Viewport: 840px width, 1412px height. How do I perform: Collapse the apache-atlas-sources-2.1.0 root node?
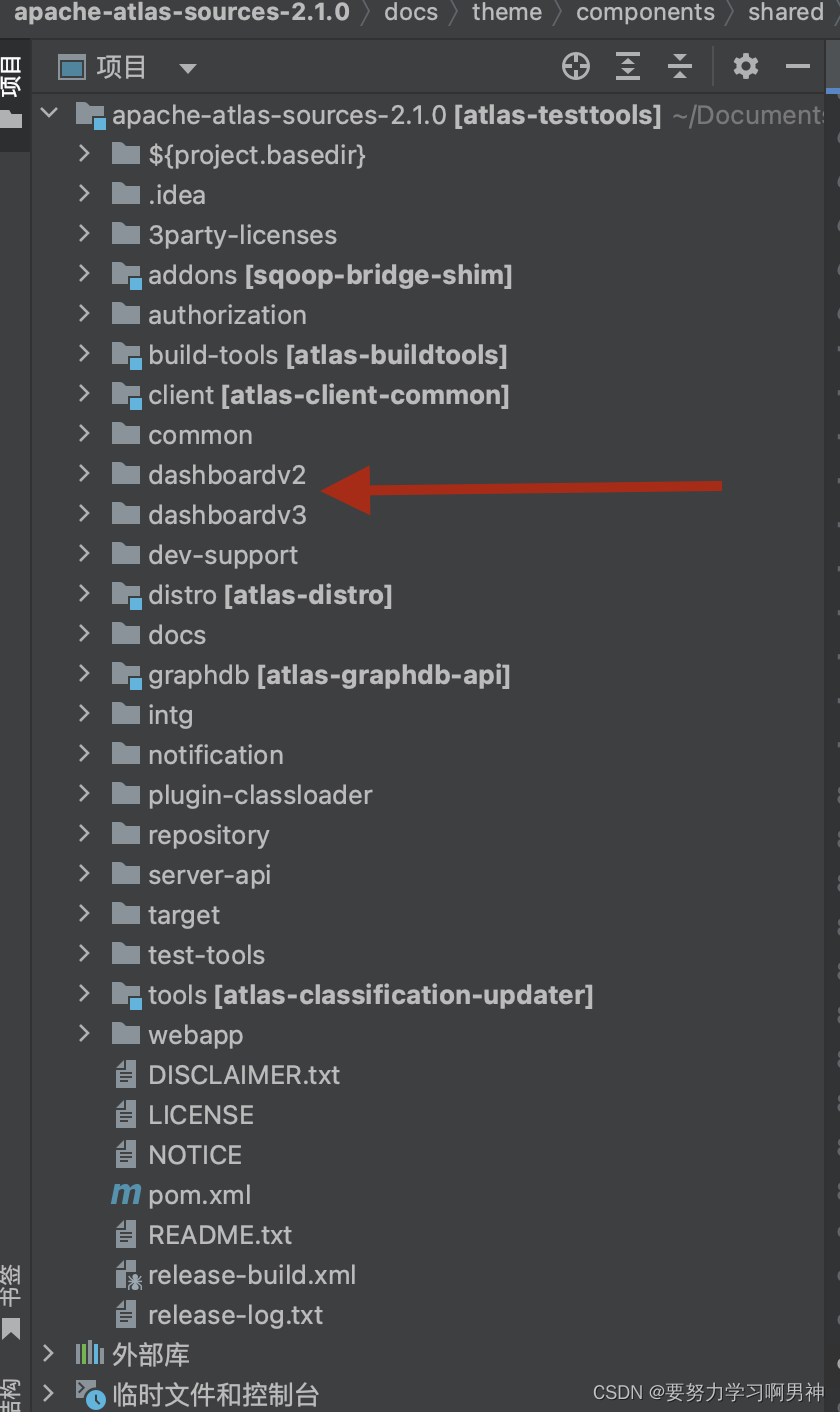(x=49, y=114)
